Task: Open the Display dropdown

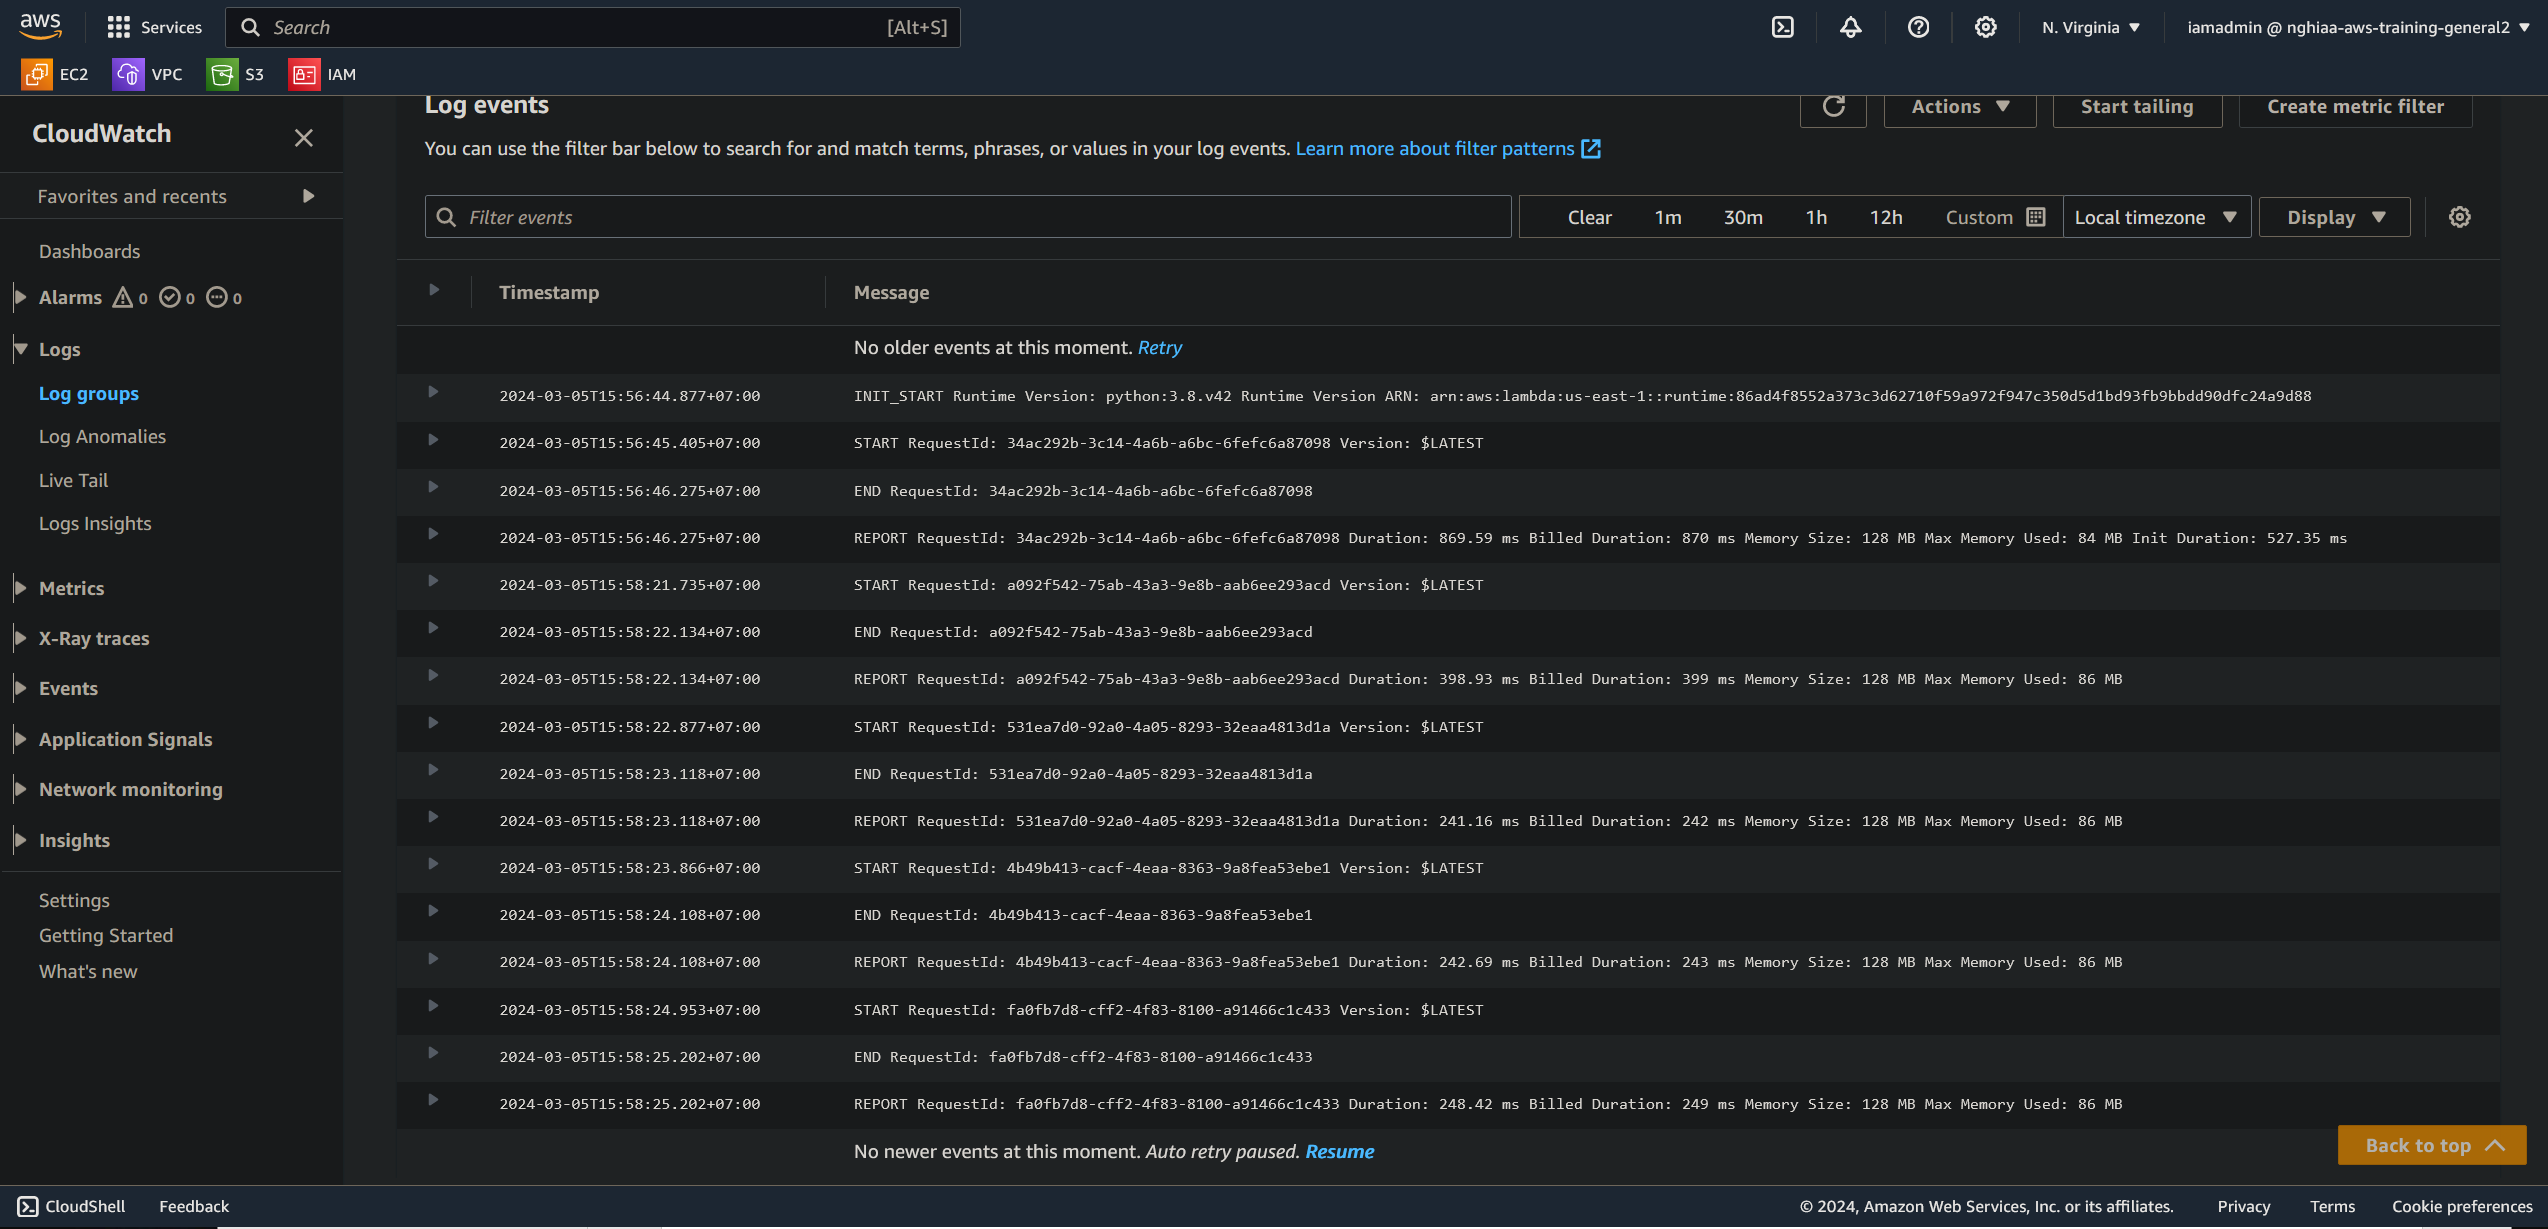Action: (x=2335, y=217)
